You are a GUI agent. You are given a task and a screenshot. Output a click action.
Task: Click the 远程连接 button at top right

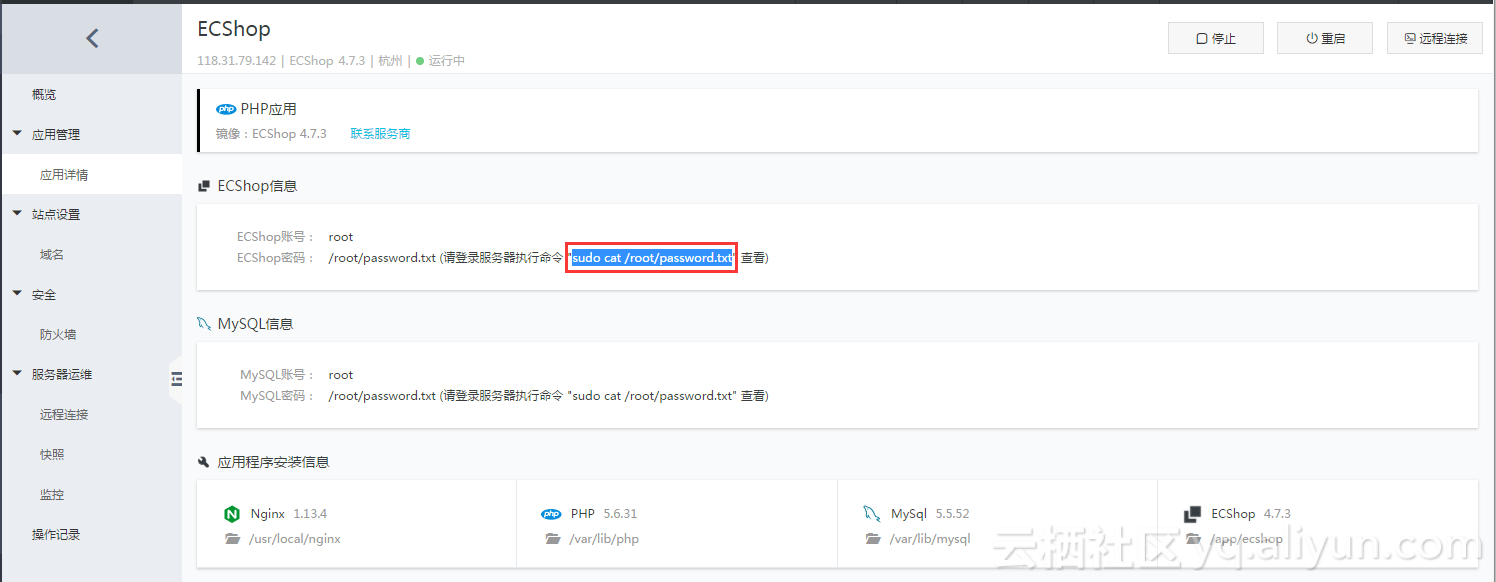[x=1435, y=38]
